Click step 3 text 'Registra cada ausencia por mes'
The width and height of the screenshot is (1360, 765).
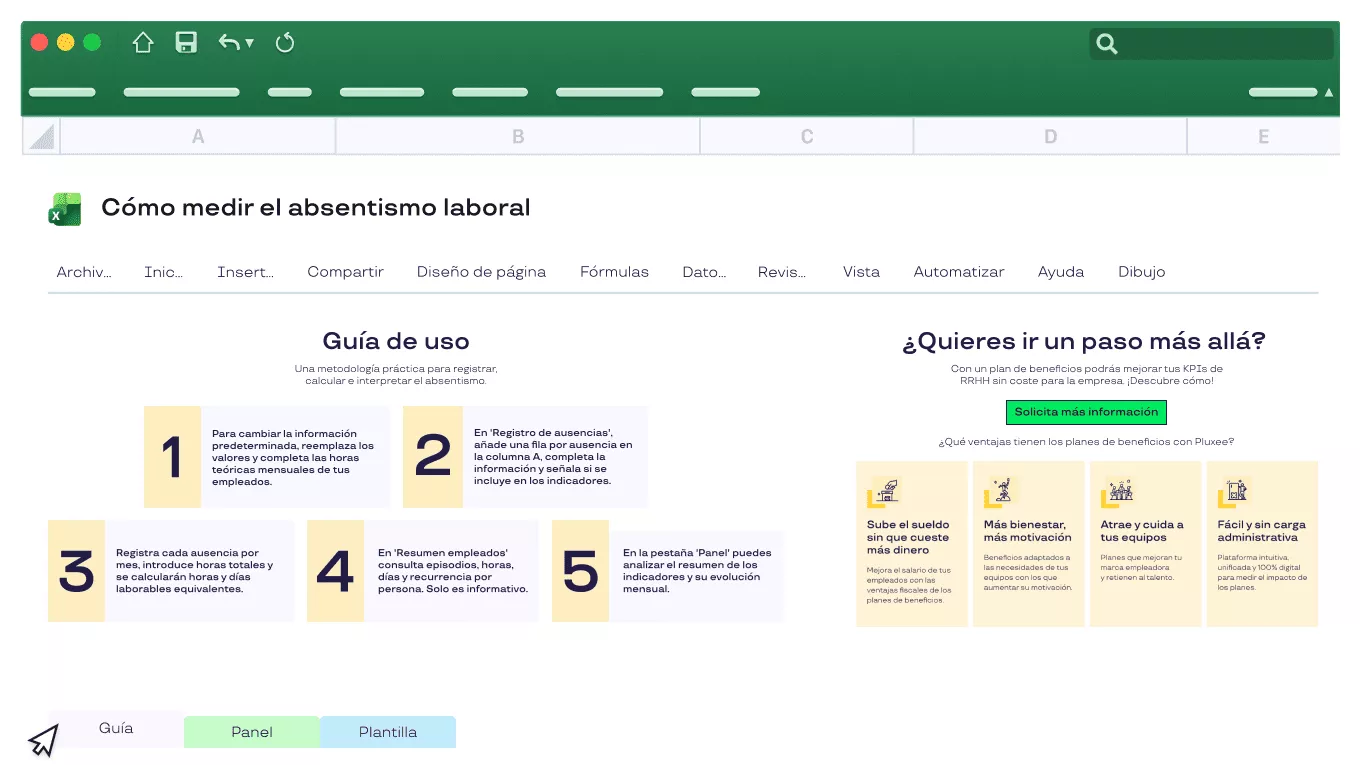195,571
